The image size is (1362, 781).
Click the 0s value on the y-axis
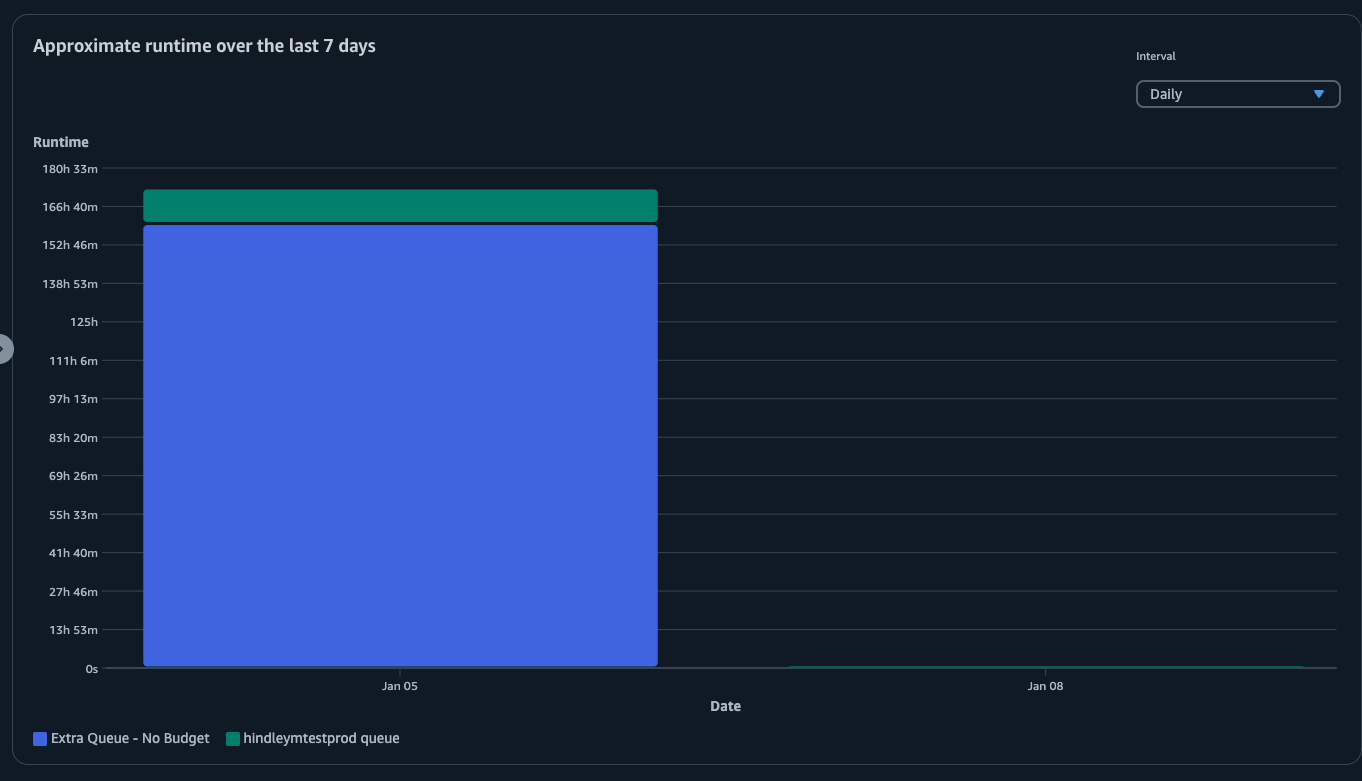pyautogui.click(x=91, y=668)
